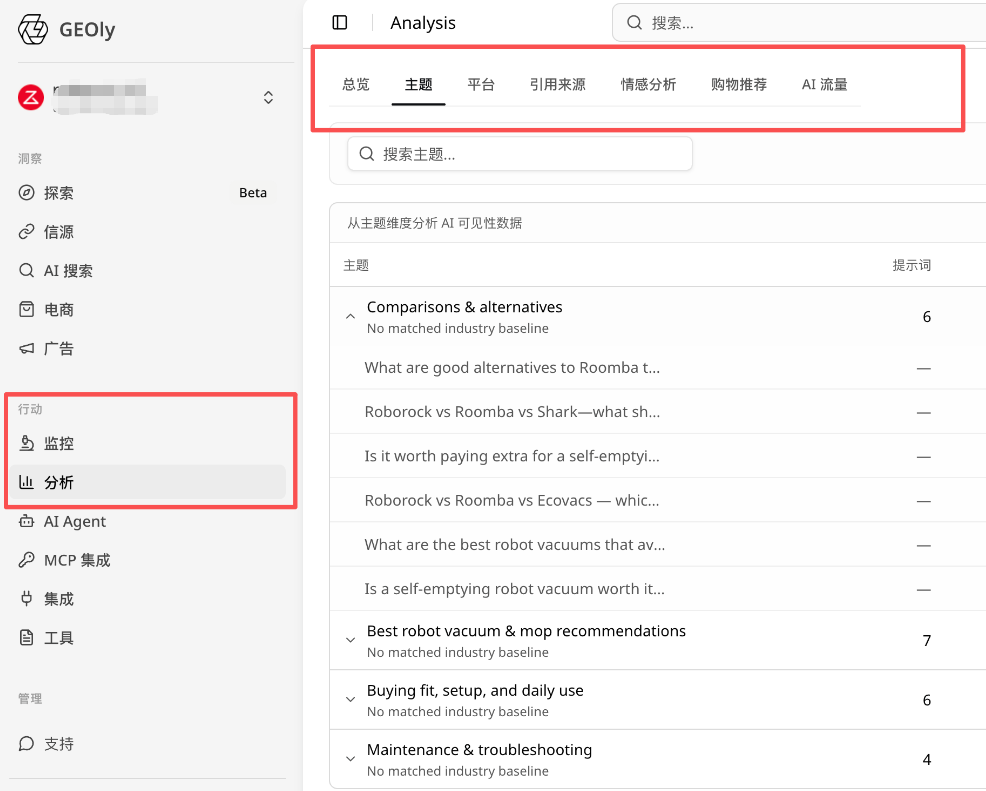Open prompt 'Is a self-emptying robot vacuum worth'
The width and height of the screenshot is (986, 791).
(514, 589)
